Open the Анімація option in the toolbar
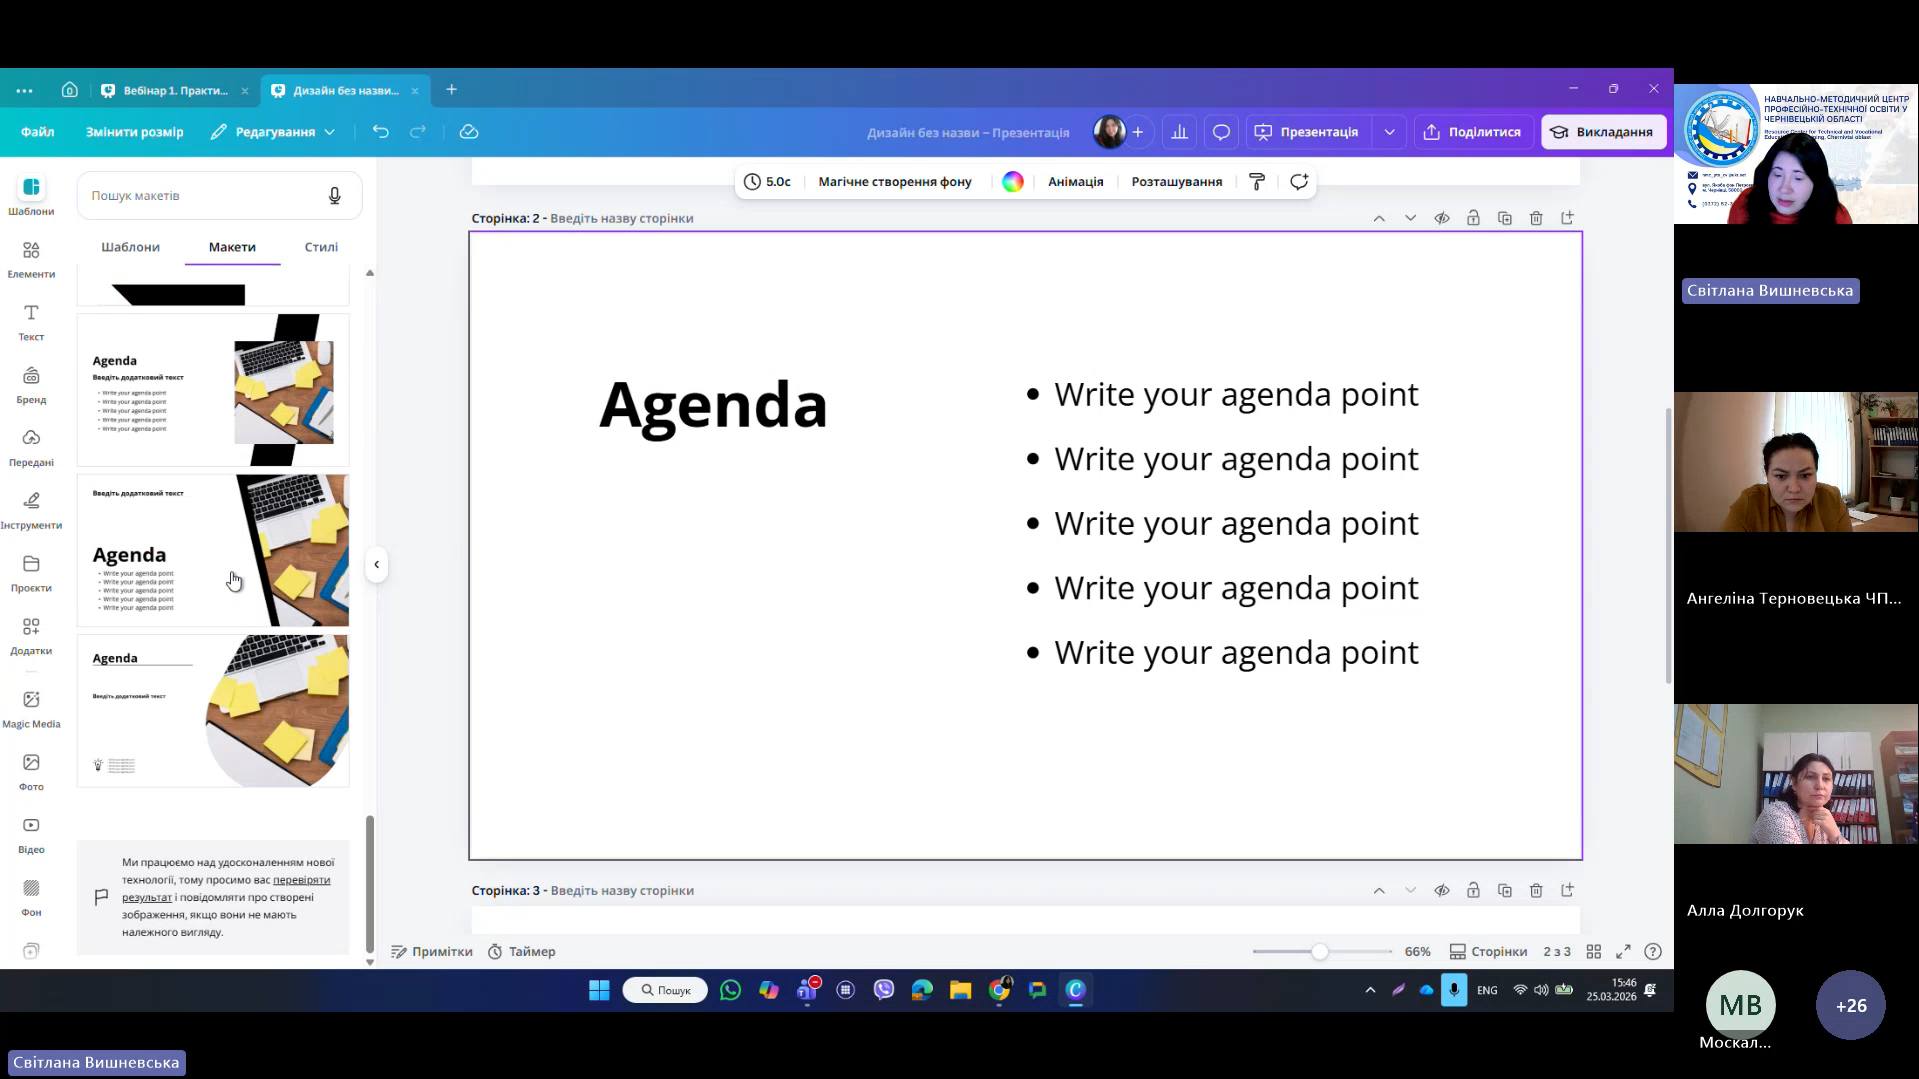 1075,182
